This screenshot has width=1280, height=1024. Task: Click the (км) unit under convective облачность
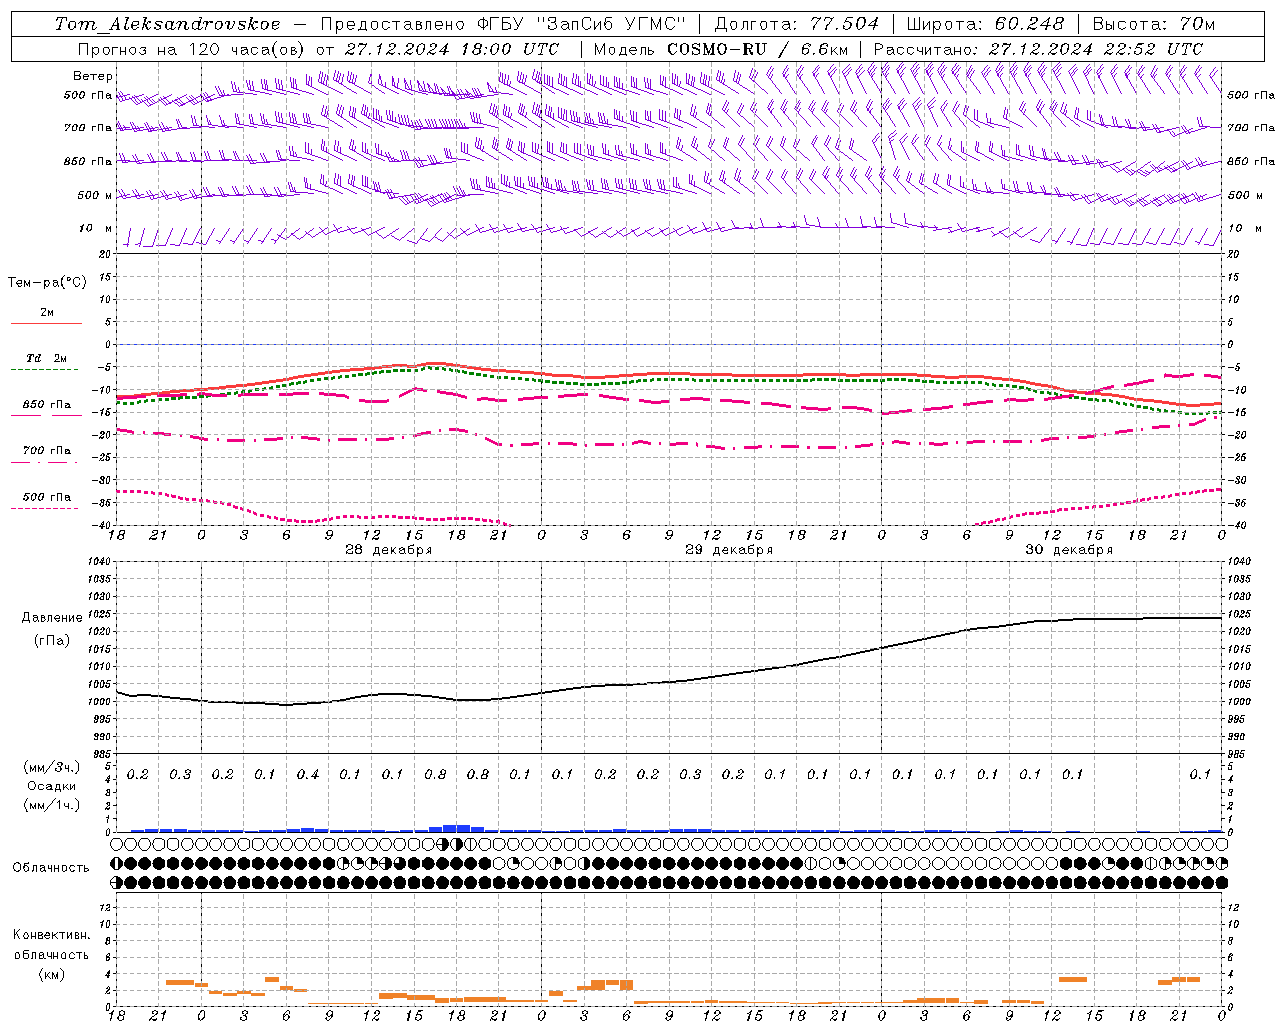click(x=51, y=974)
